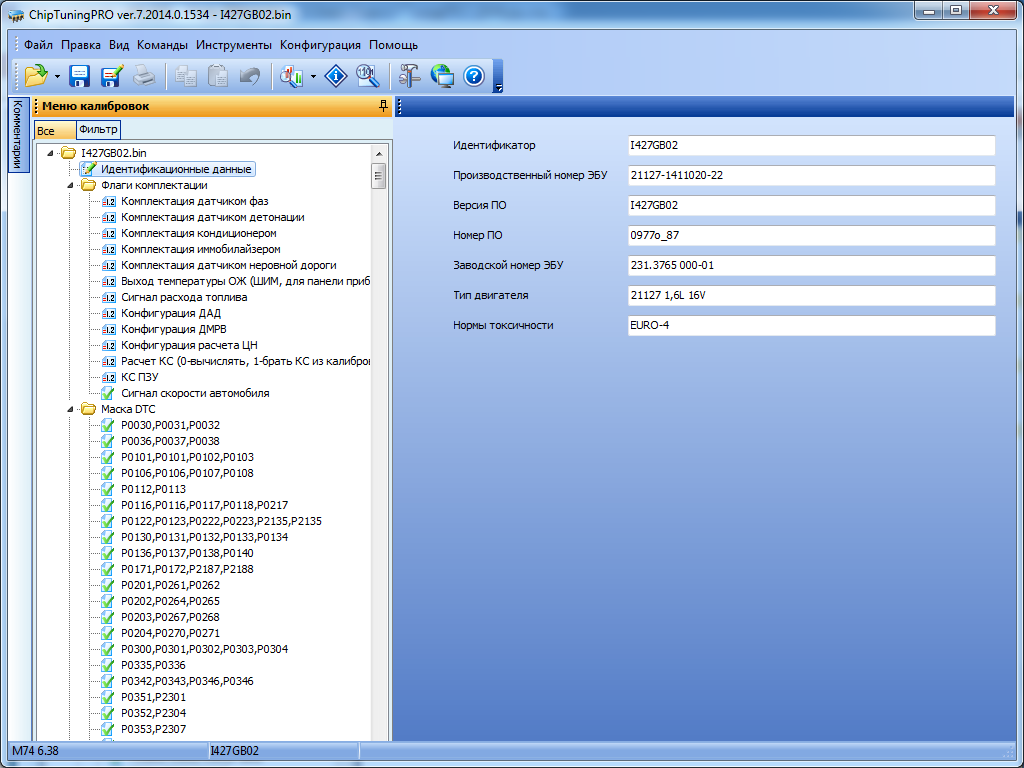Open the Команды menu
This screenshot has width=1024, height=768.
[162, 45]
